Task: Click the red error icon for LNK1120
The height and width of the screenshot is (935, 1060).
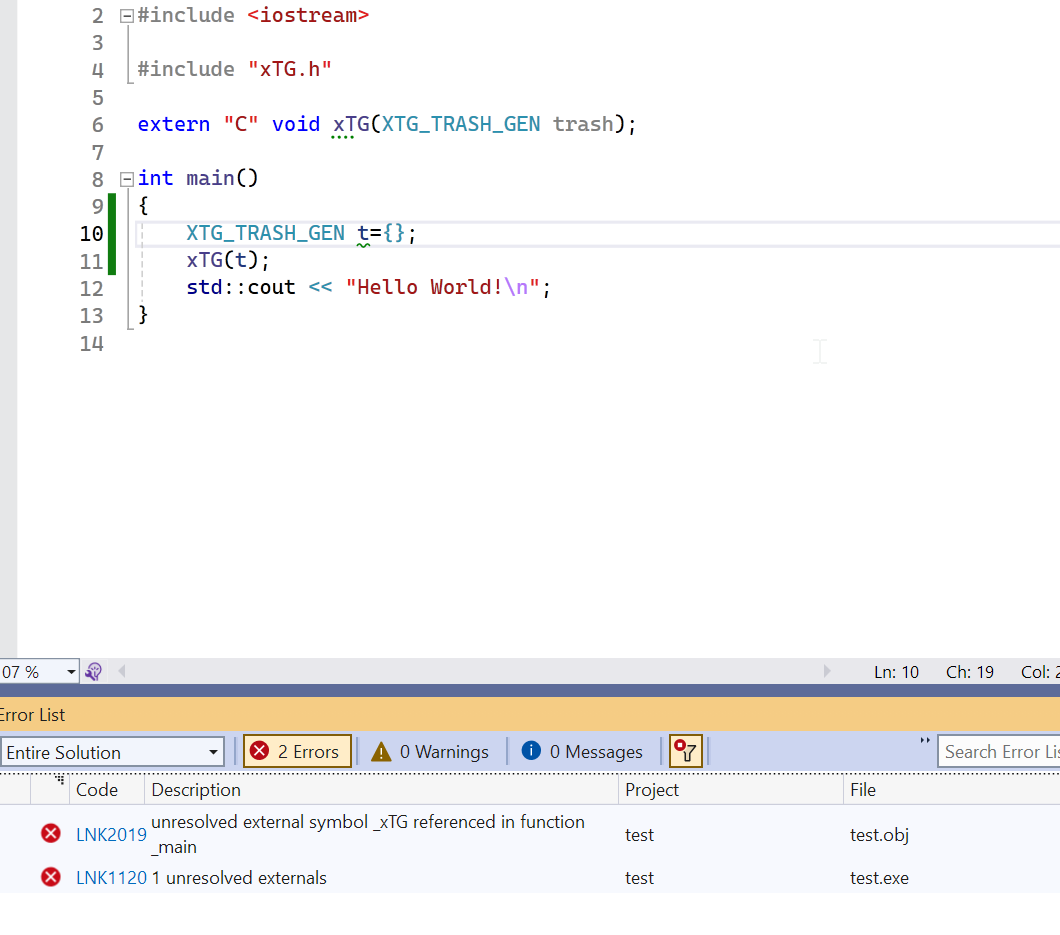Action: click(50, 877)
